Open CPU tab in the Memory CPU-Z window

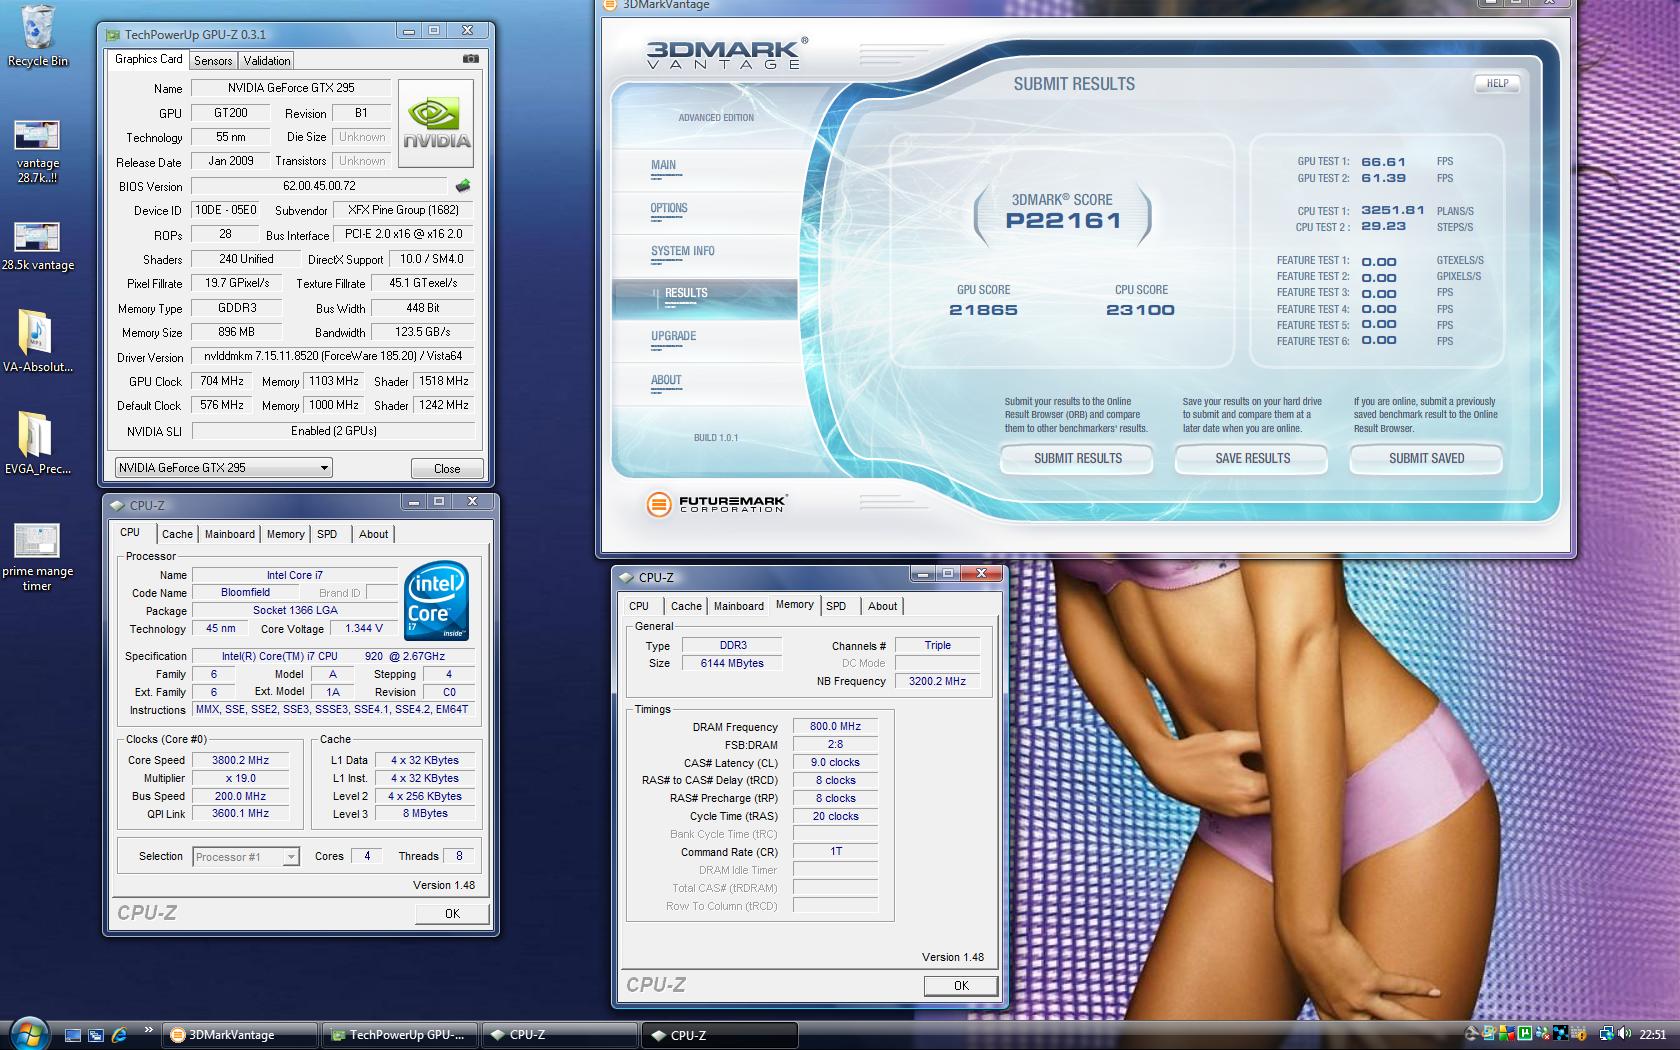click(x=639, y=606)
